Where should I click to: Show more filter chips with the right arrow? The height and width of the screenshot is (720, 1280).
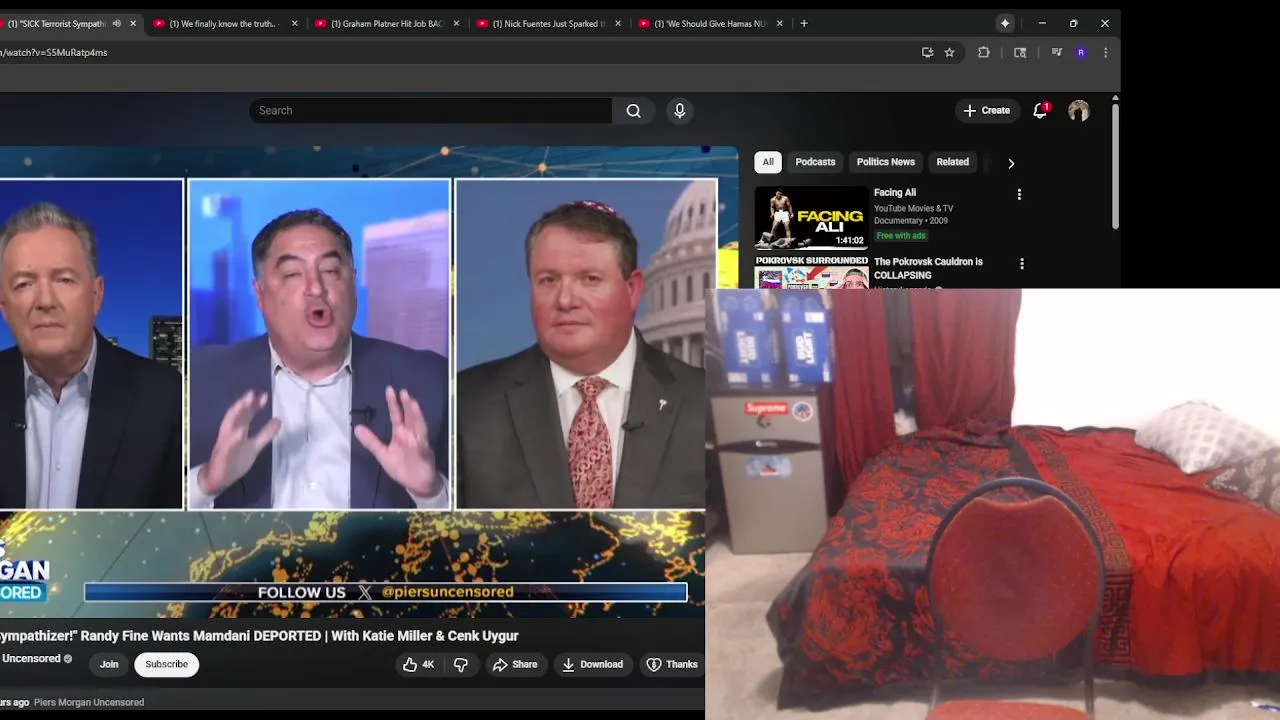pyautogui.click(x=1011, y=163)
